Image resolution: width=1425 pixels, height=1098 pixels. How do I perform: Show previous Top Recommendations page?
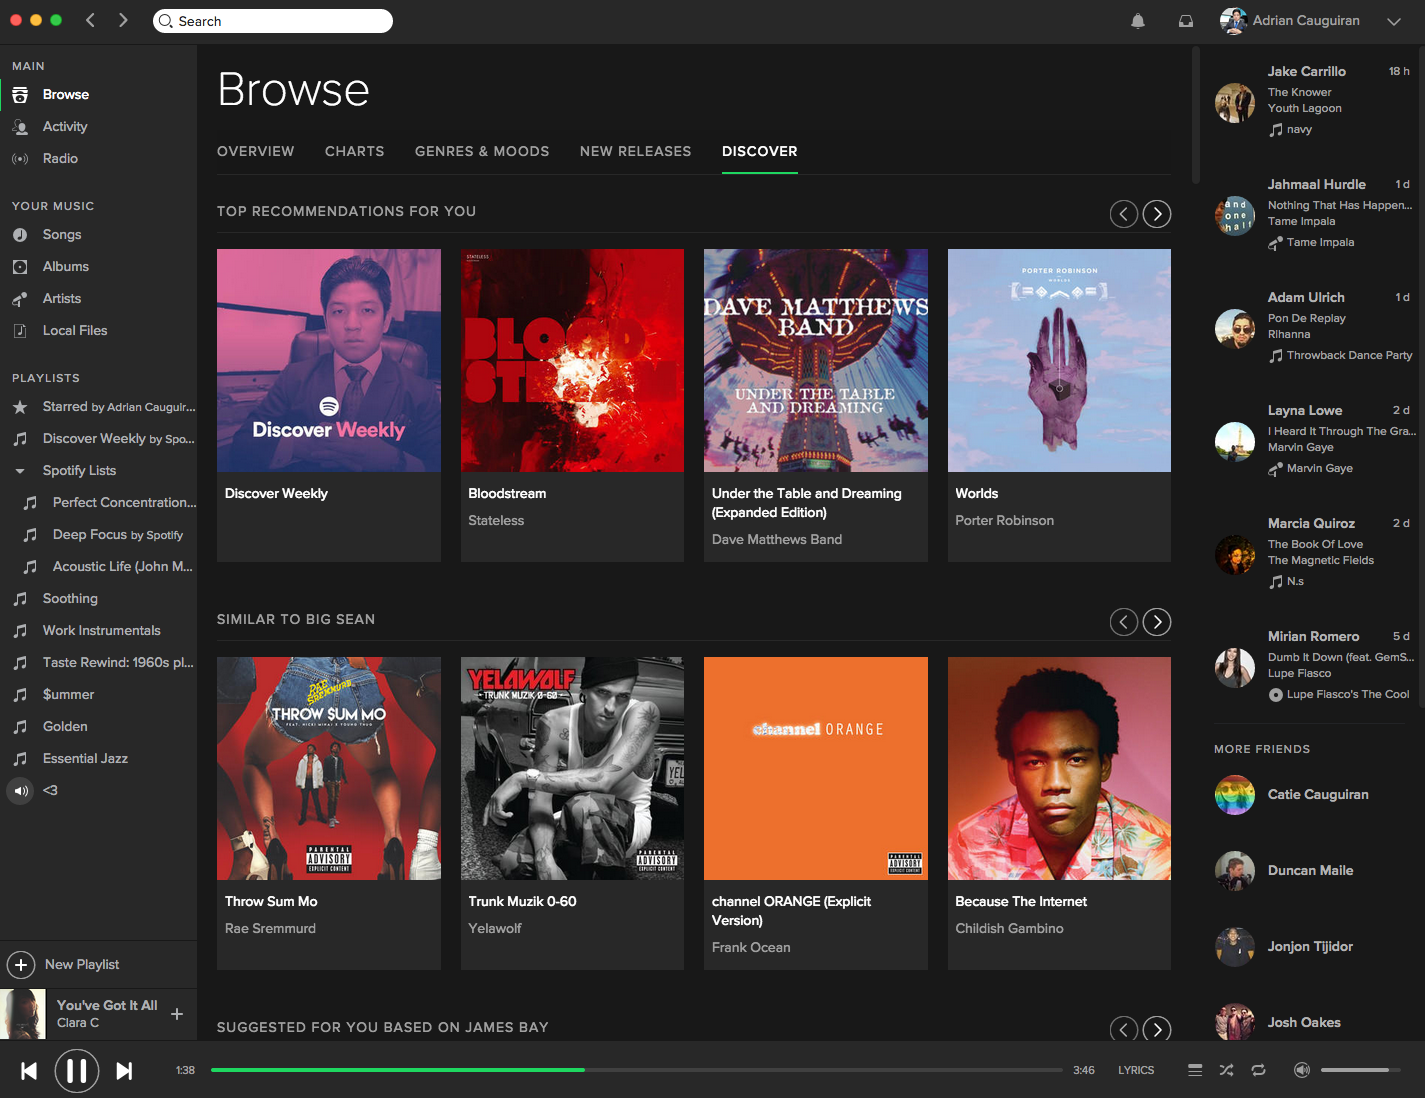coord(1124,213)
